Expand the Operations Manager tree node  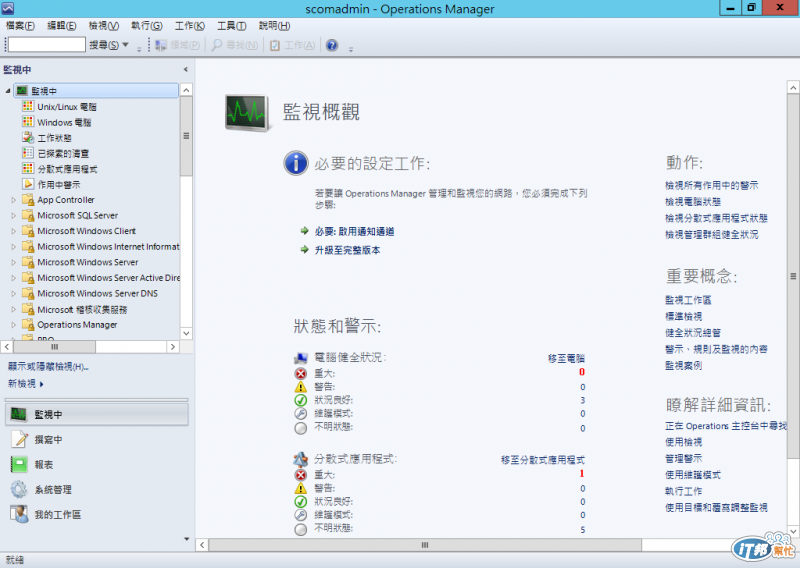tap(14, 325)
